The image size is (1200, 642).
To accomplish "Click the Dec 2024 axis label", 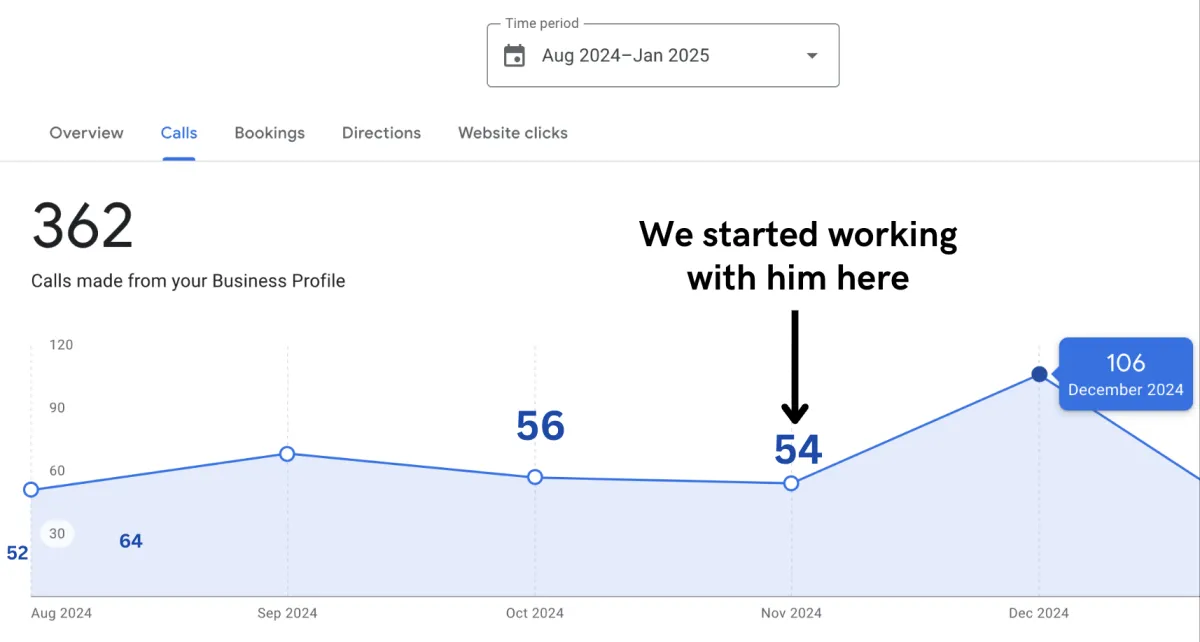I will coord(1039,613).
